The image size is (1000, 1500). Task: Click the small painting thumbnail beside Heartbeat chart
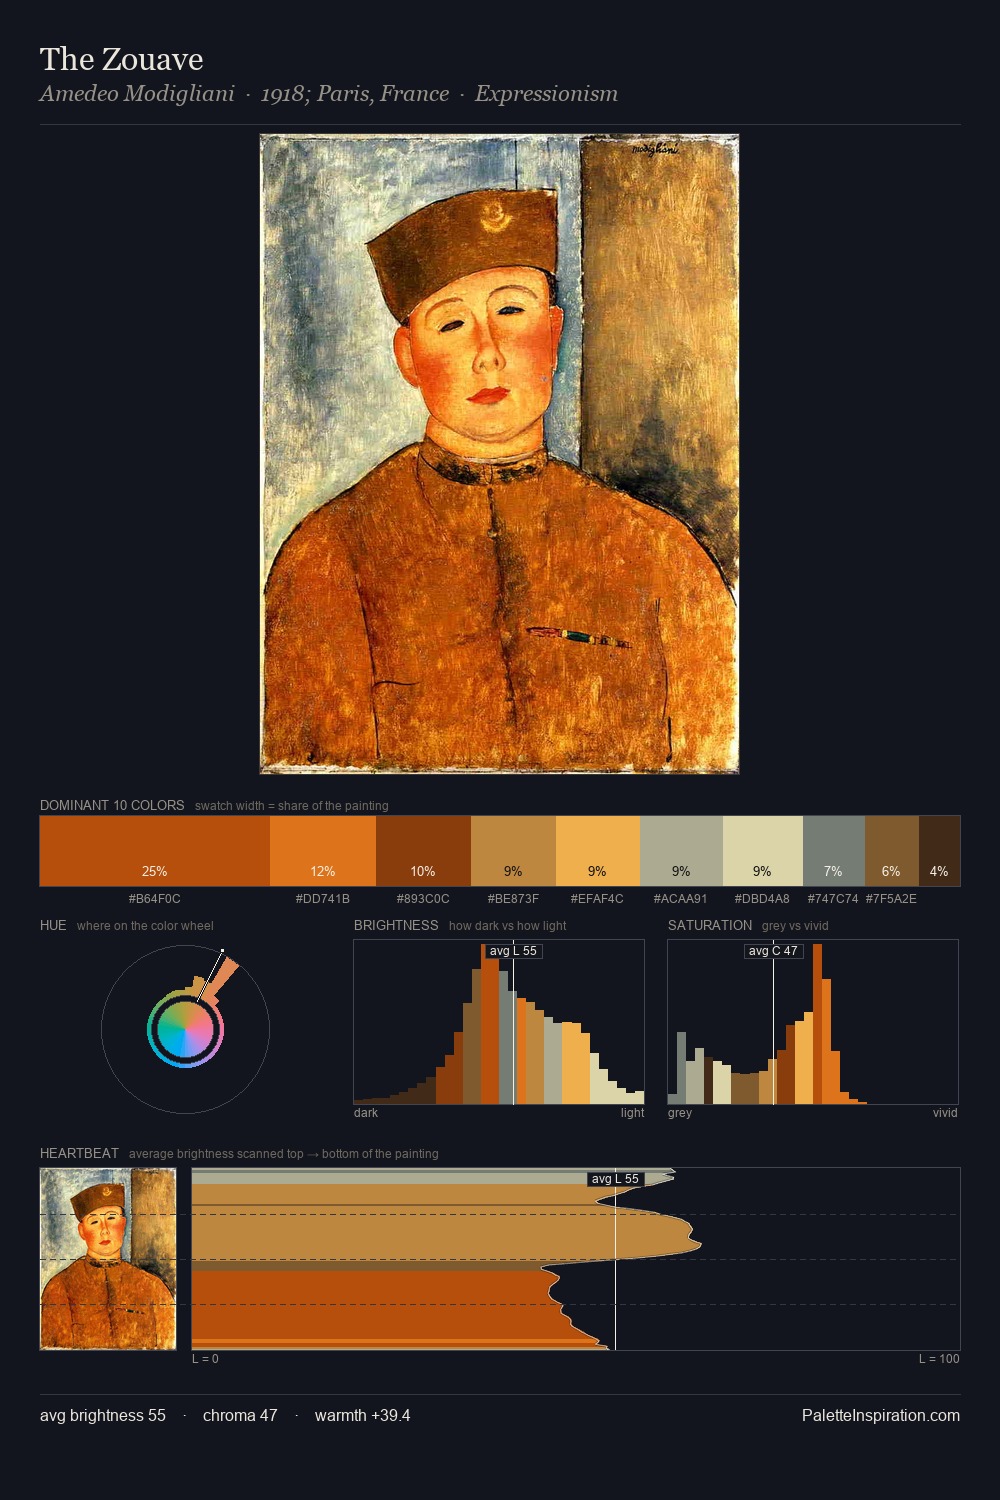pos(108,1259)
